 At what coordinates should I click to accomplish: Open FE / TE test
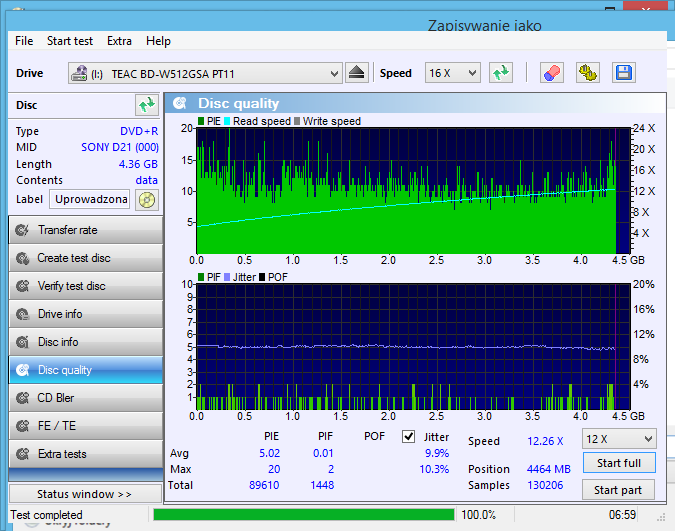click(x=86, y=426)
